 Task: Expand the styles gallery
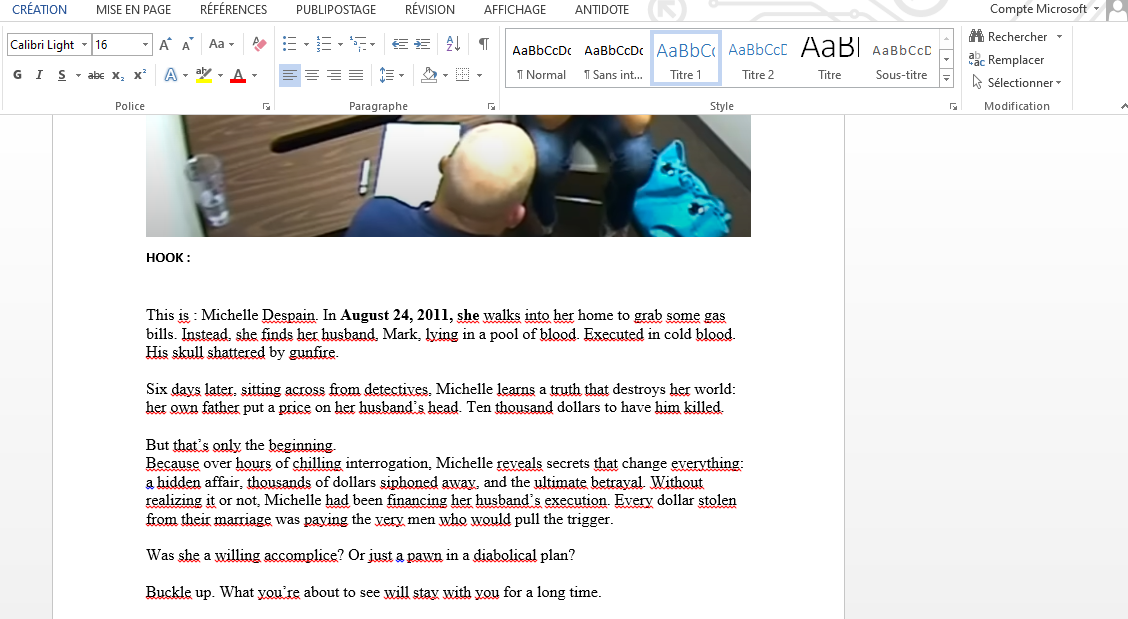(x=946, y=79)
